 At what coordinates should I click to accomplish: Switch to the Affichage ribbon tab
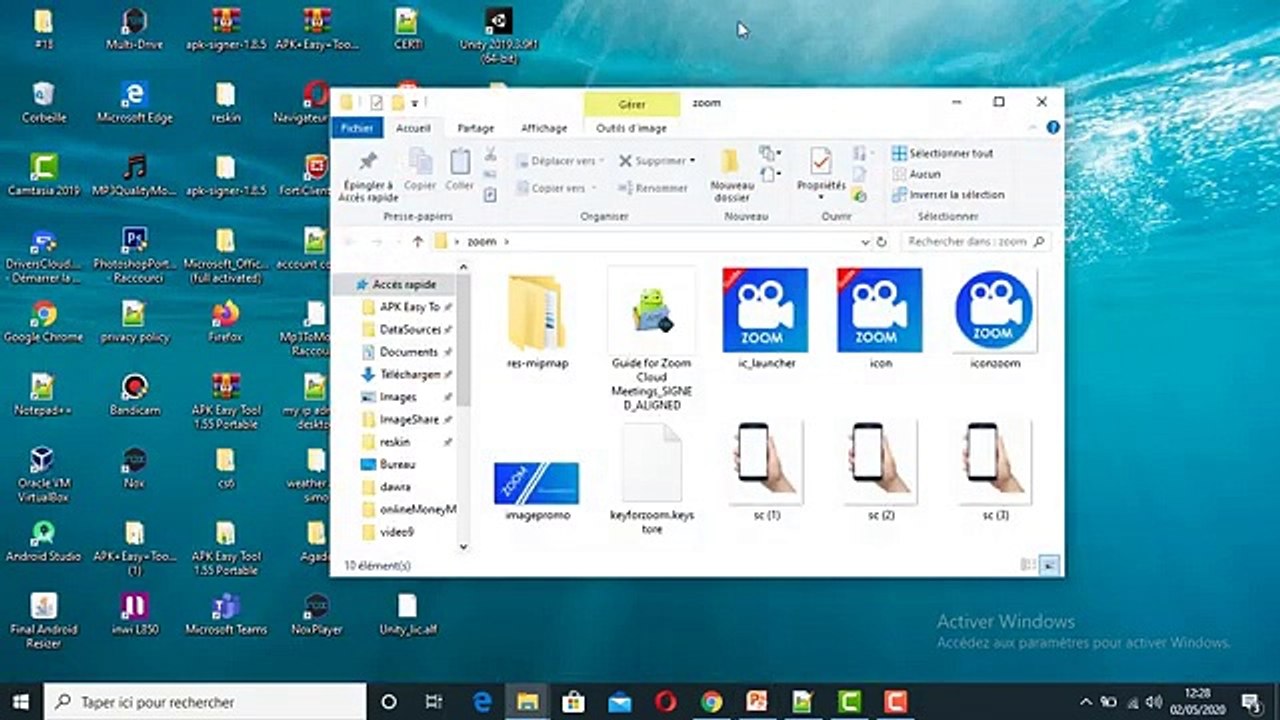tap(544, 128)
